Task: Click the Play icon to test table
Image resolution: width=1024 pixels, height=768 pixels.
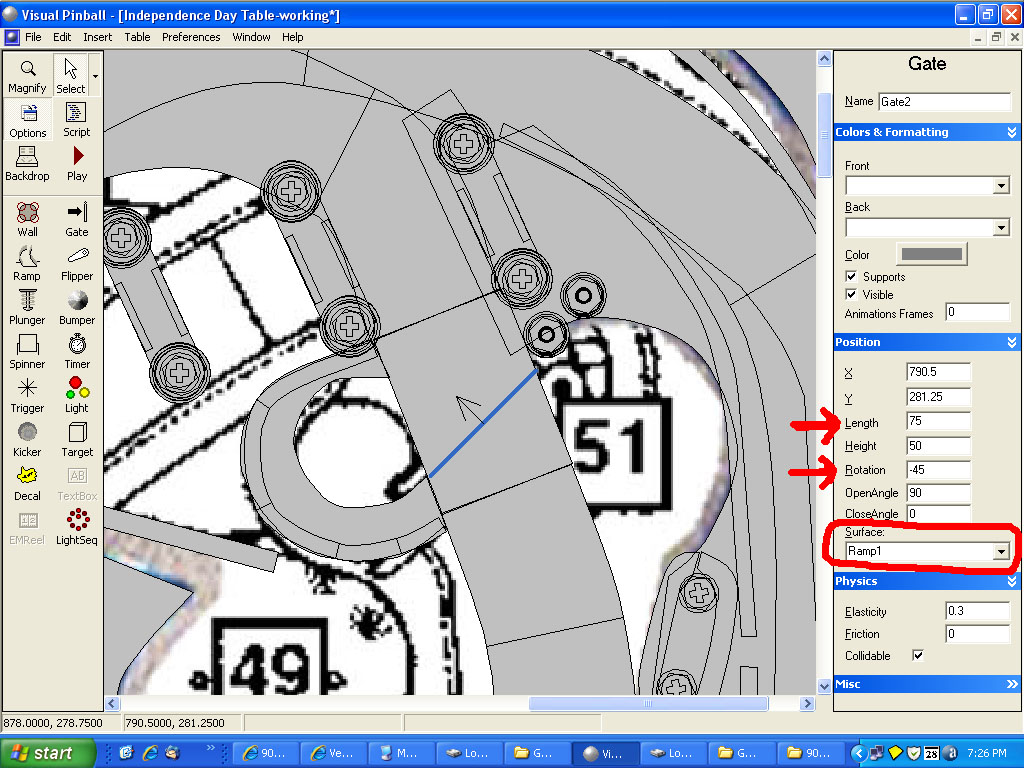Action: coord(77,163)
